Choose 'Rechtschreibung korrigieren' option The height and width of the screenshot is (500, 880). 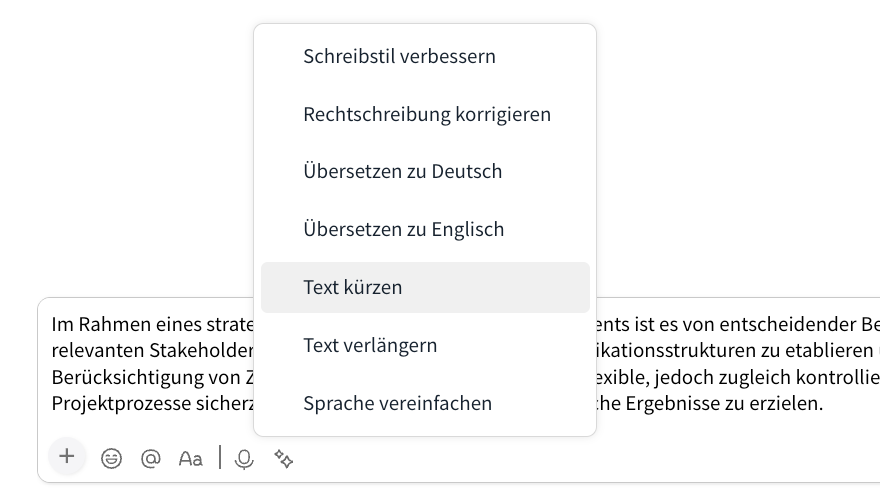(x=426, y=114)
